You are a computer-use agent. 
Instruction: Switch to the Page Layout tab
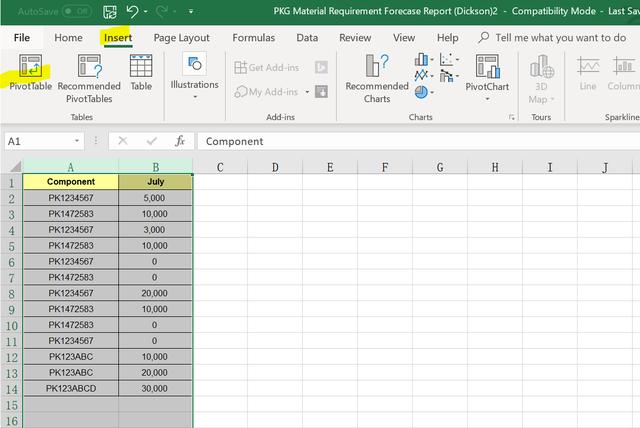coord(182,38)
